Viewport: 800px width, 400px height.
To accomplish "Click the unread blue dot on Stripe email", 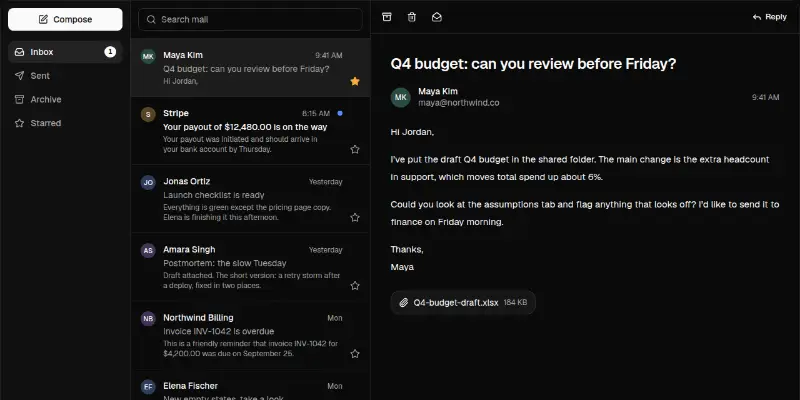I will point(340,113).
